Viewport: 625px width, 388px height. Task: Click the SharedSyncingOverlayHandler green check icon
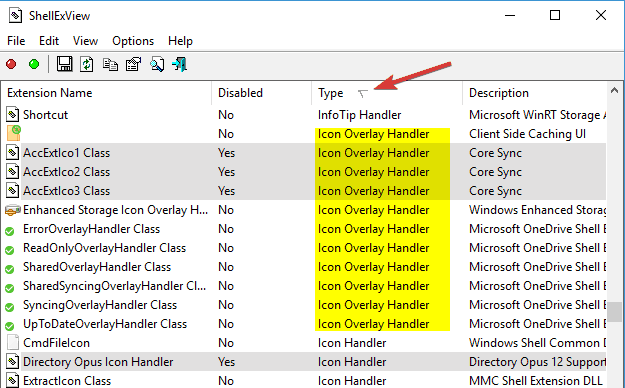[10, 288]
